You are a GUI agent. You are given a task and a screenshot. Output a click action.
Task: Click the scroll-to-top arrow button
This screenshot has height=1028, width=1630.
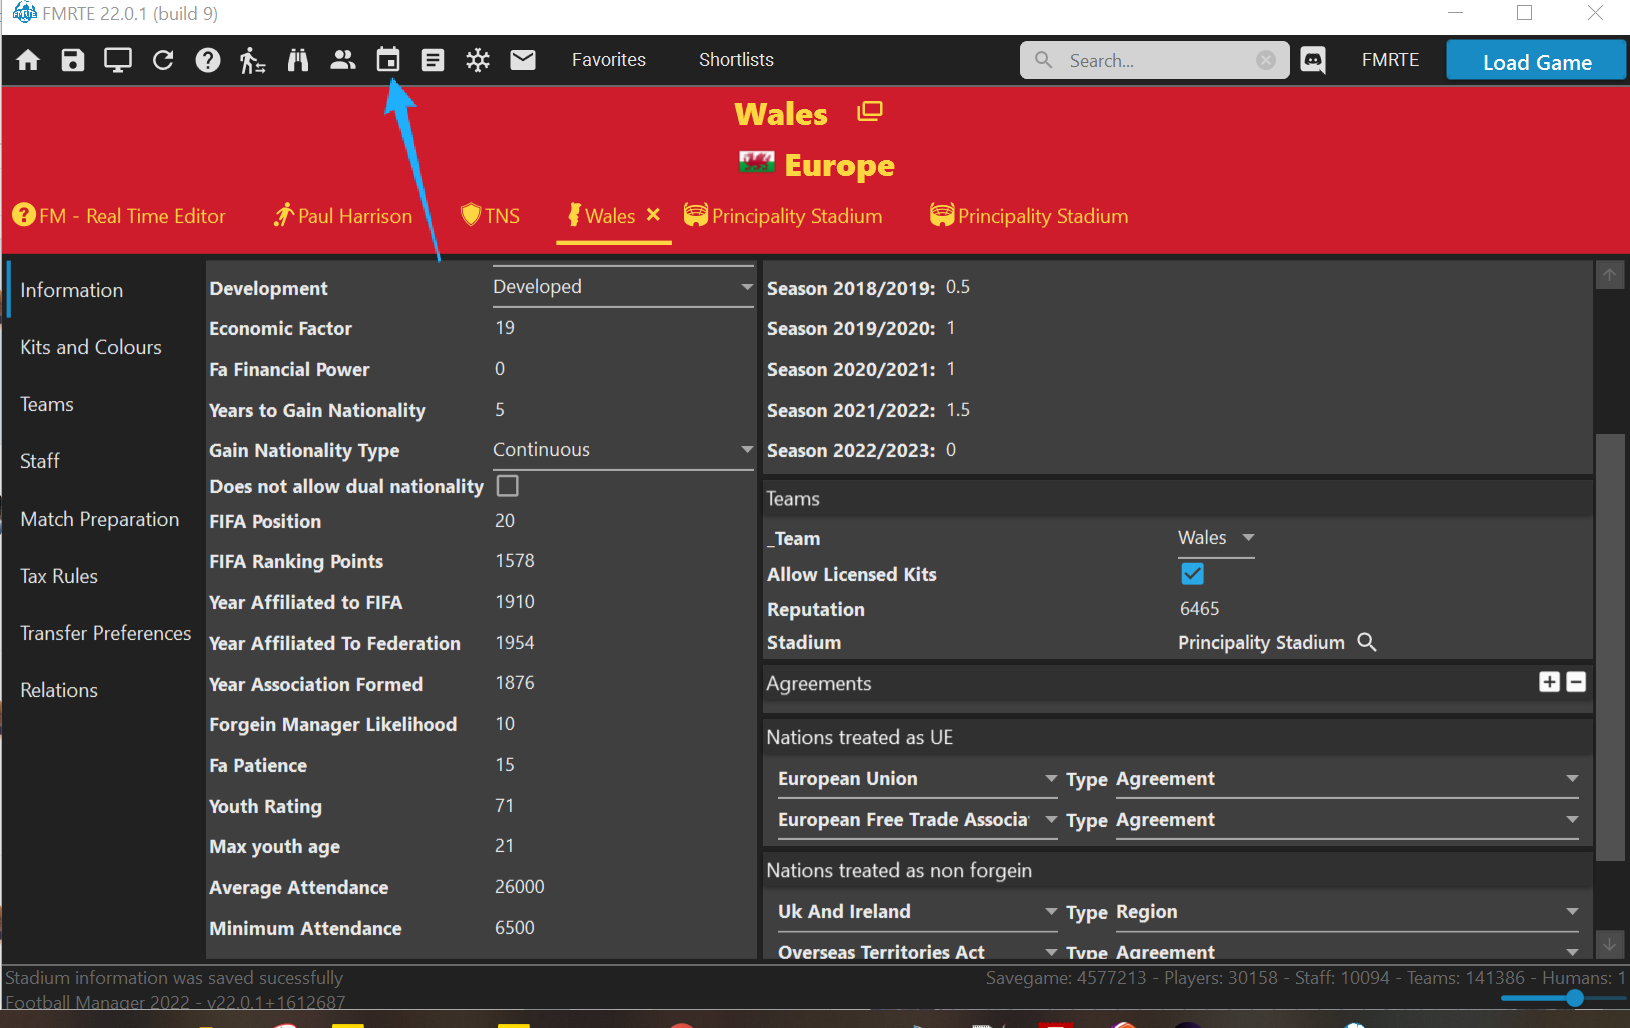click(1610, 275)
